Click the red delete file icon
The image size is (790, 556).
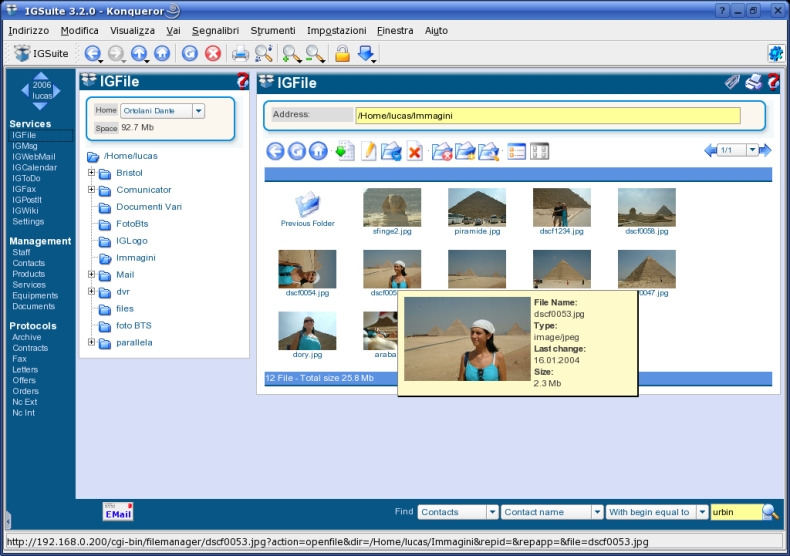[x=415, y=151]
